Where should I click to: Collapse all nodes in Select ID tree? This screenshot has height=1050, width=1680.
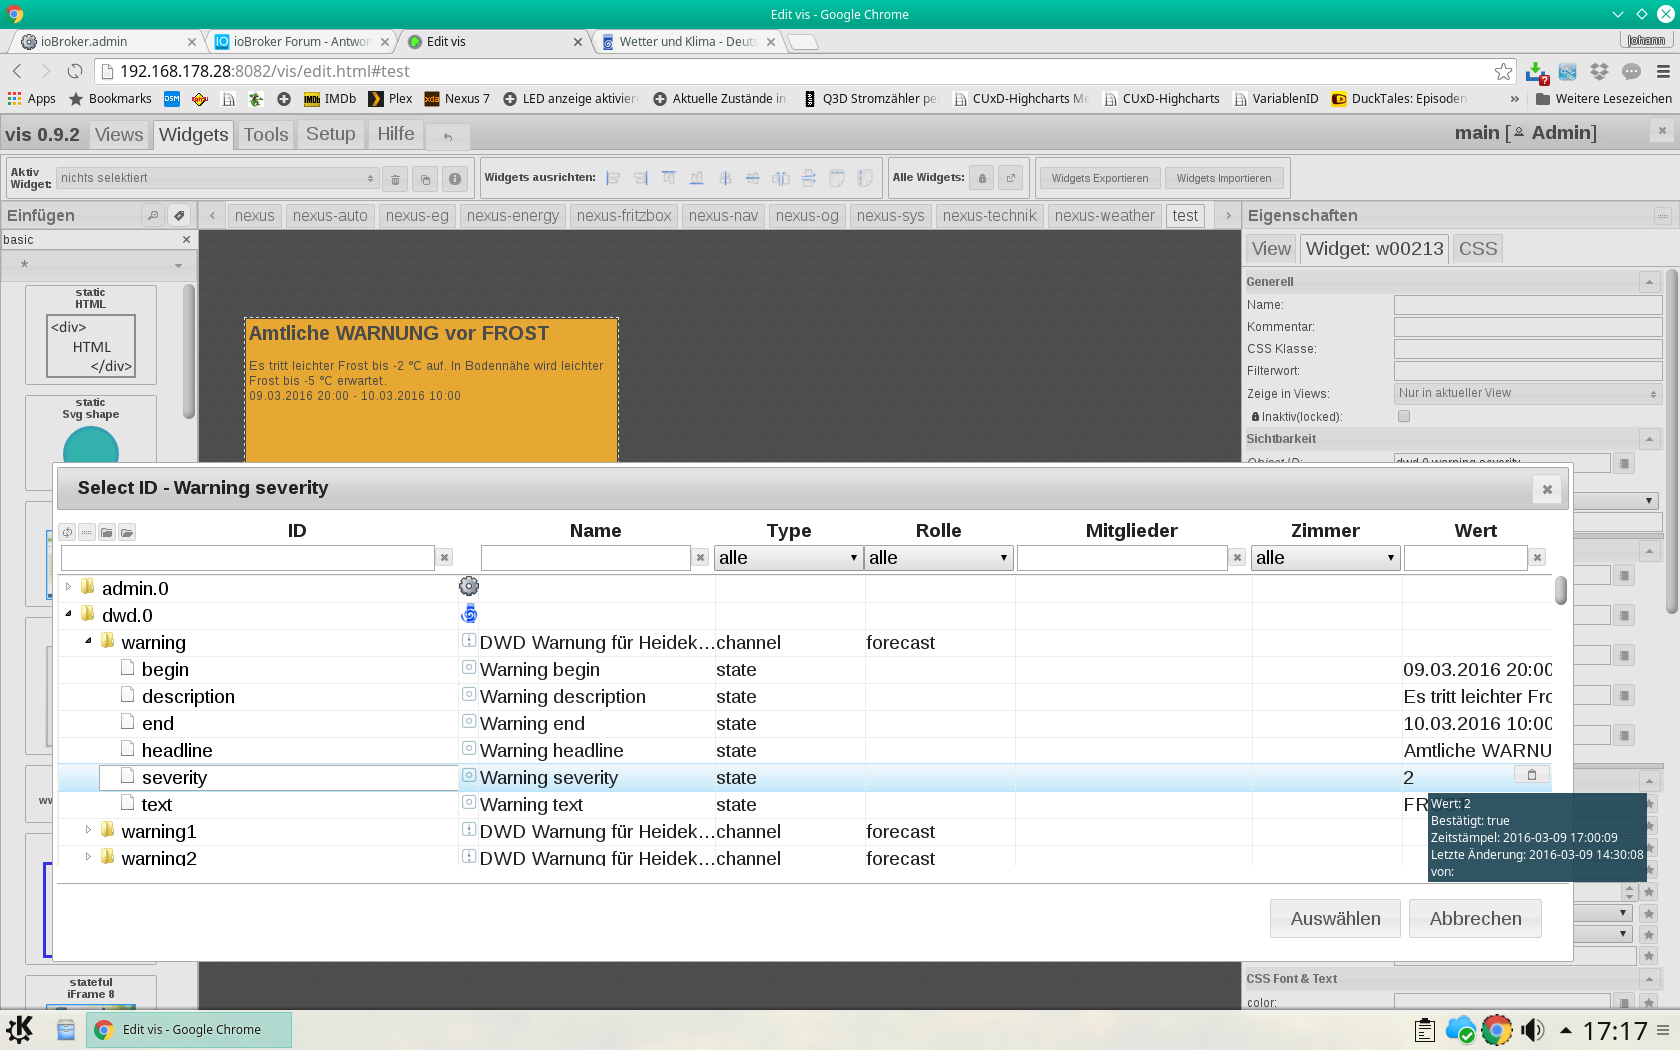coord(107,532)
